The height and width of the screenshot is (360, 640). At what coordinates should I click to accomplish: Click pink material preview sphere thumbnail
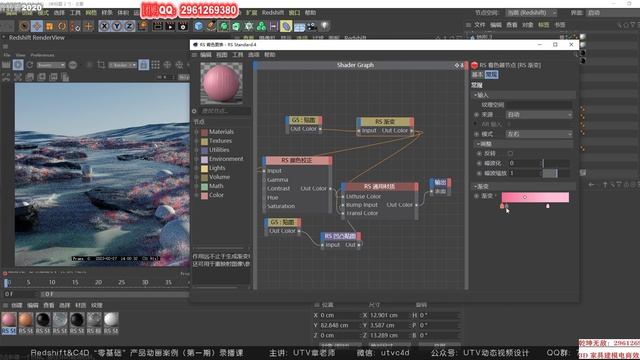[x=221, y=83]
